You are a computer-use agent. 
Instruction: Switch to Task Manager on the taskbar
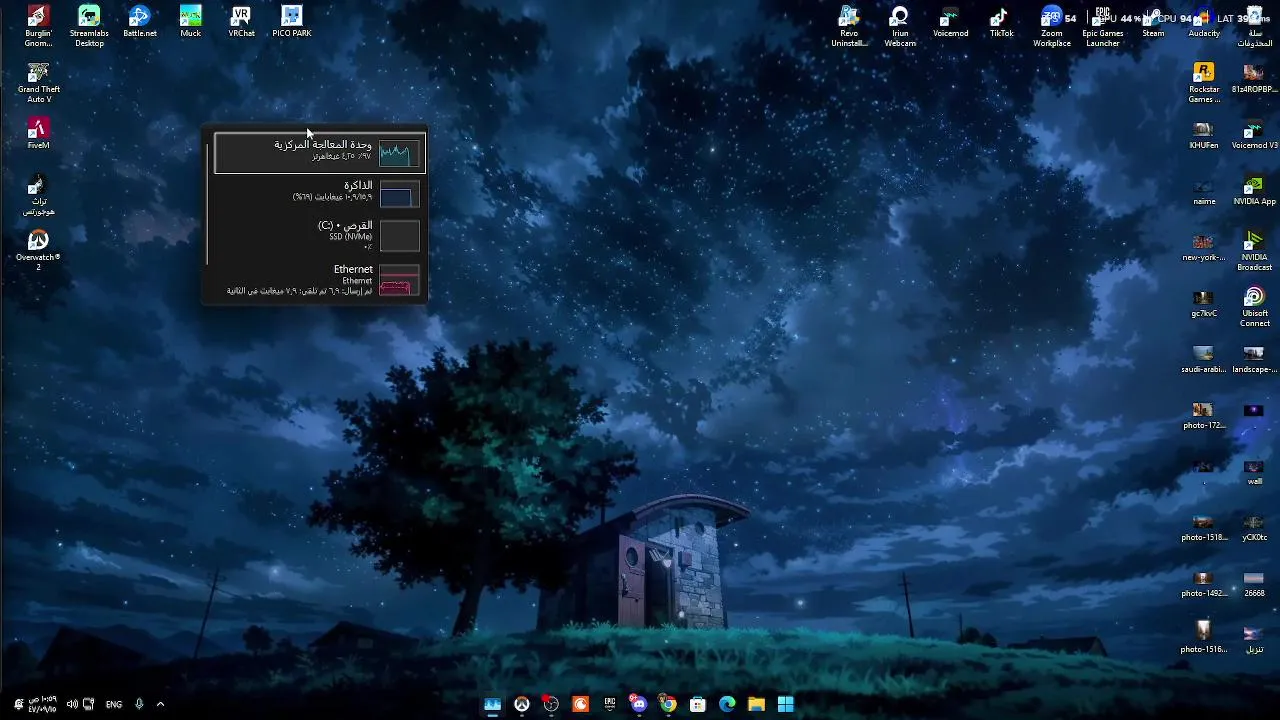pyautogui.click(x=492, y=705)
